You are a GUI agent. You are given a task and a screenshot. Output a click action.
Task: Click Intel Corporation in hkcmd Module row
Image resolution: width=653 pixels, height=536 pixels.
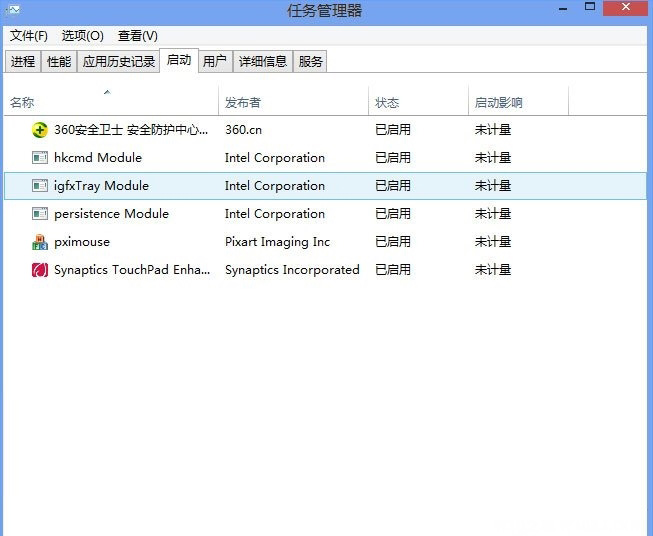pos(275,158)
